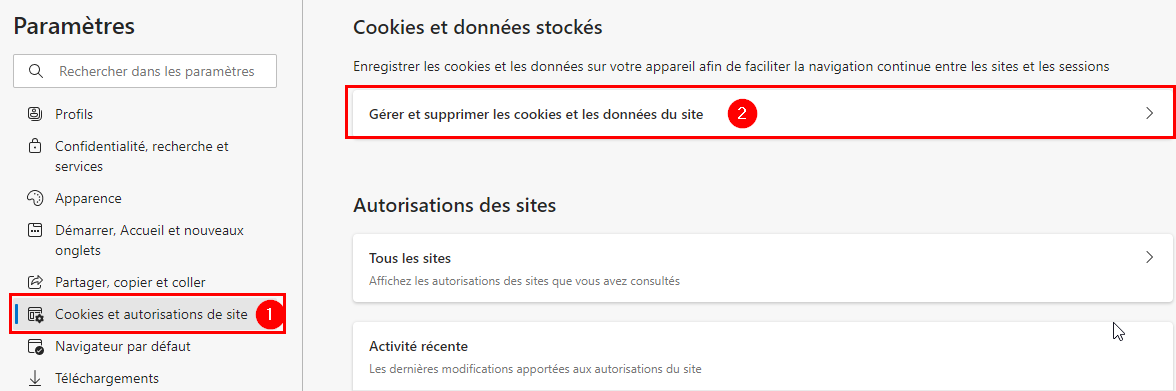Open Activité récente card
Viewport: 1176px width, 391px height.
763,356
